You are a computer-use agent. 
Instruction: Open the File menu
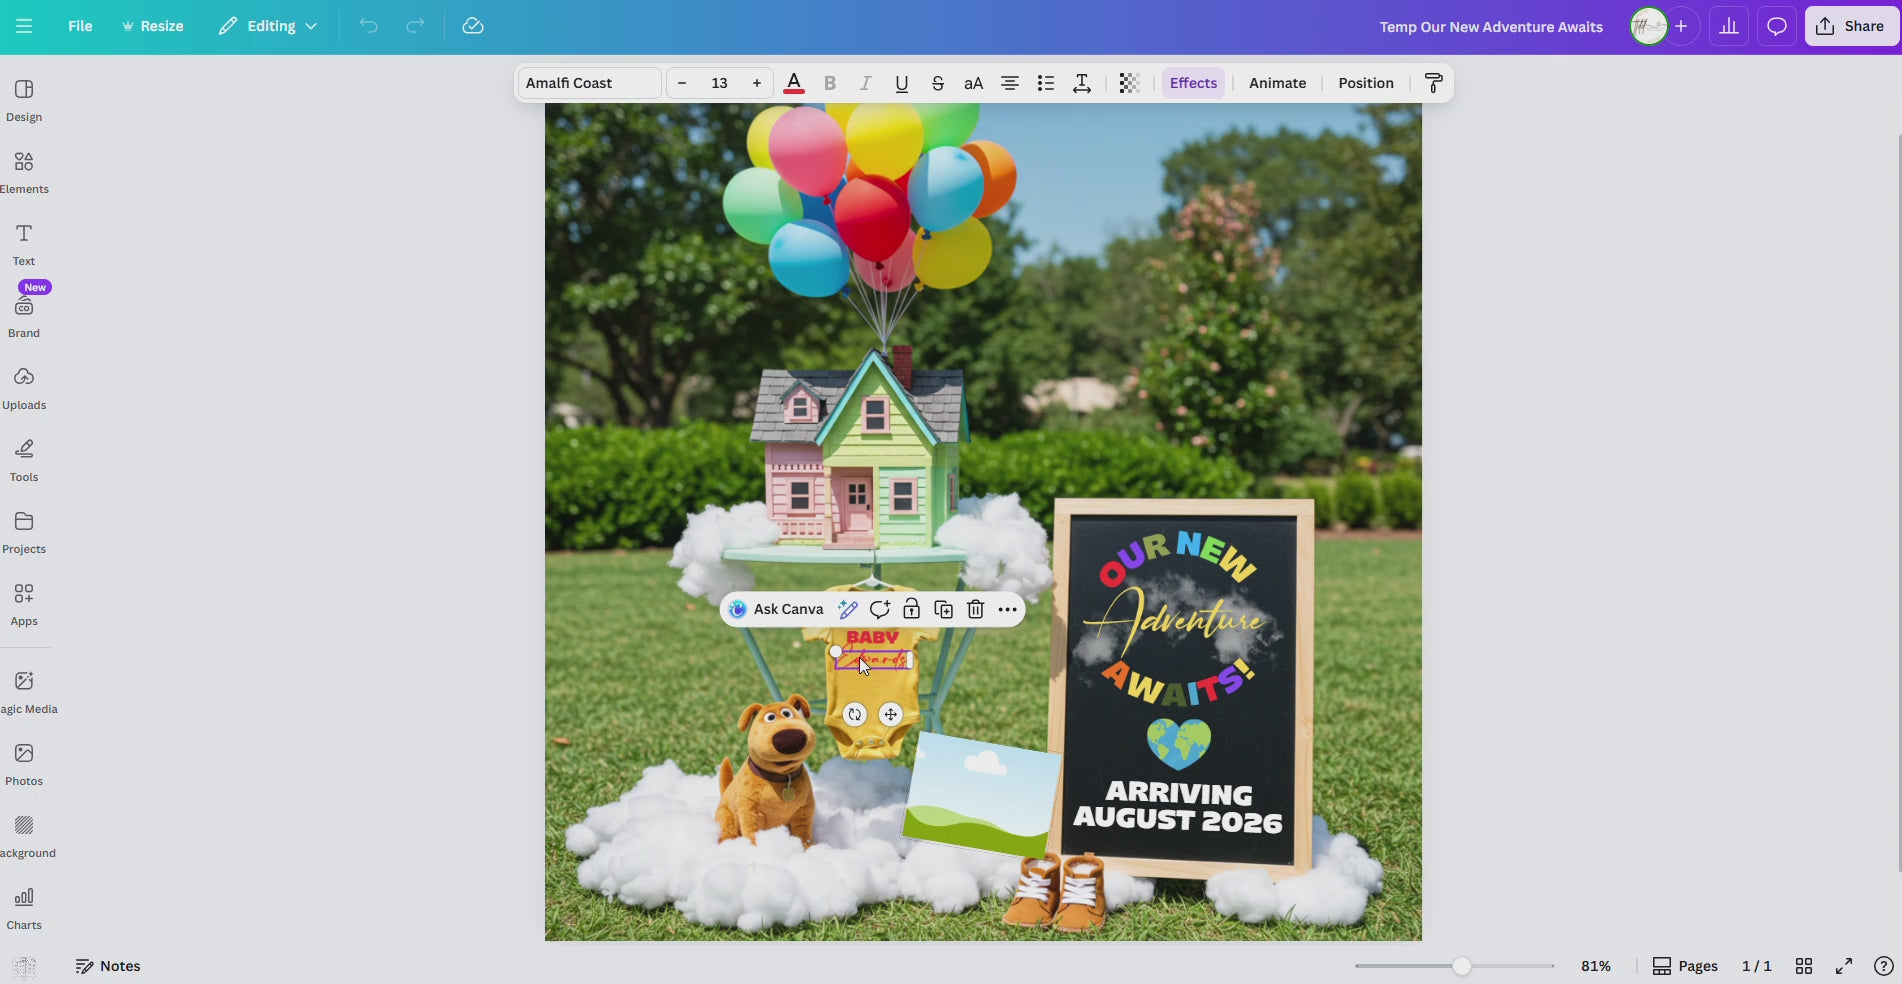pos(80,26)
